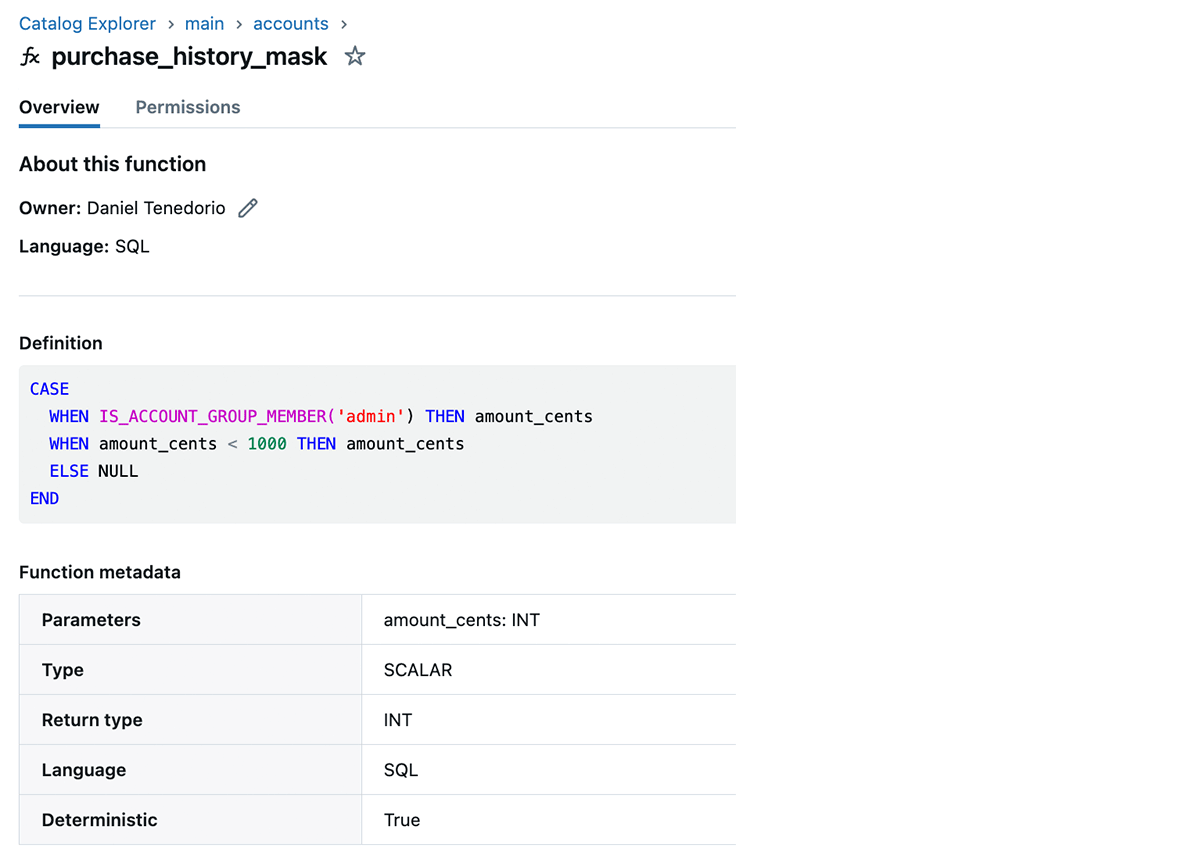
Task: Go to the main catalog breadcrumb
Action: (x=204, y=24)
